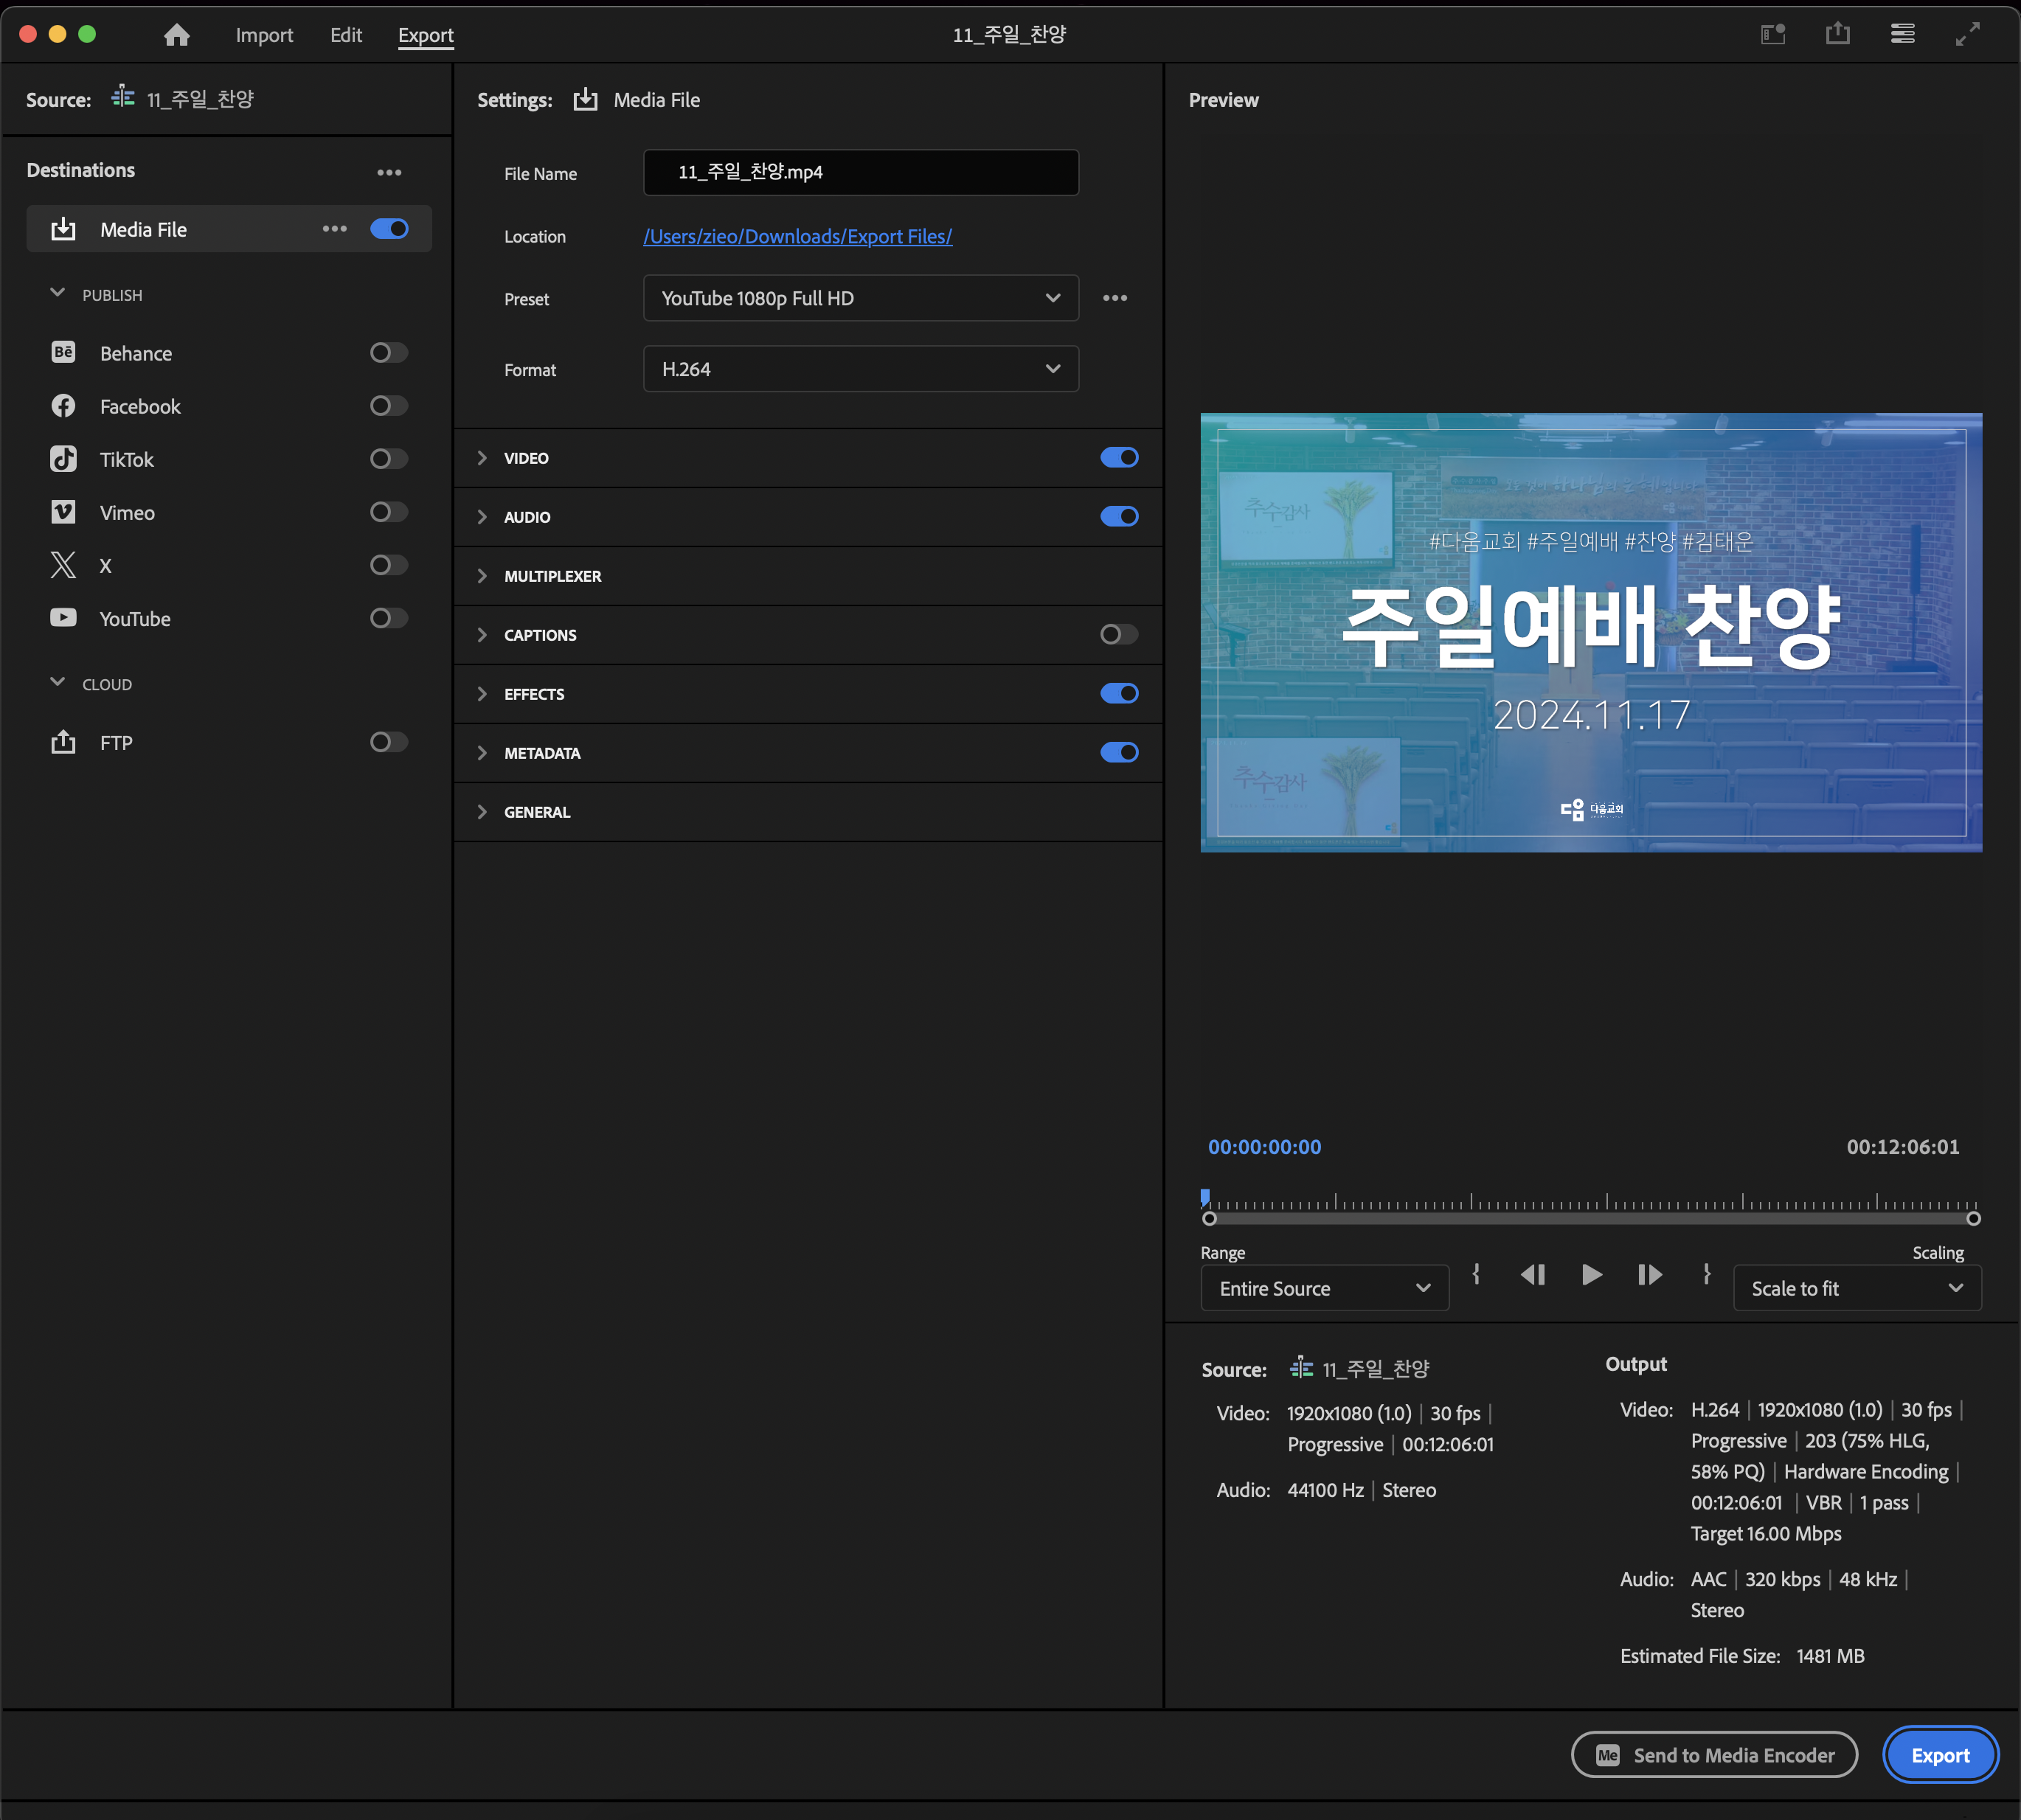The width and height of the screenshot is (2021, 1820).
Task: Click the File Name input field
Action: pos(860,172)
